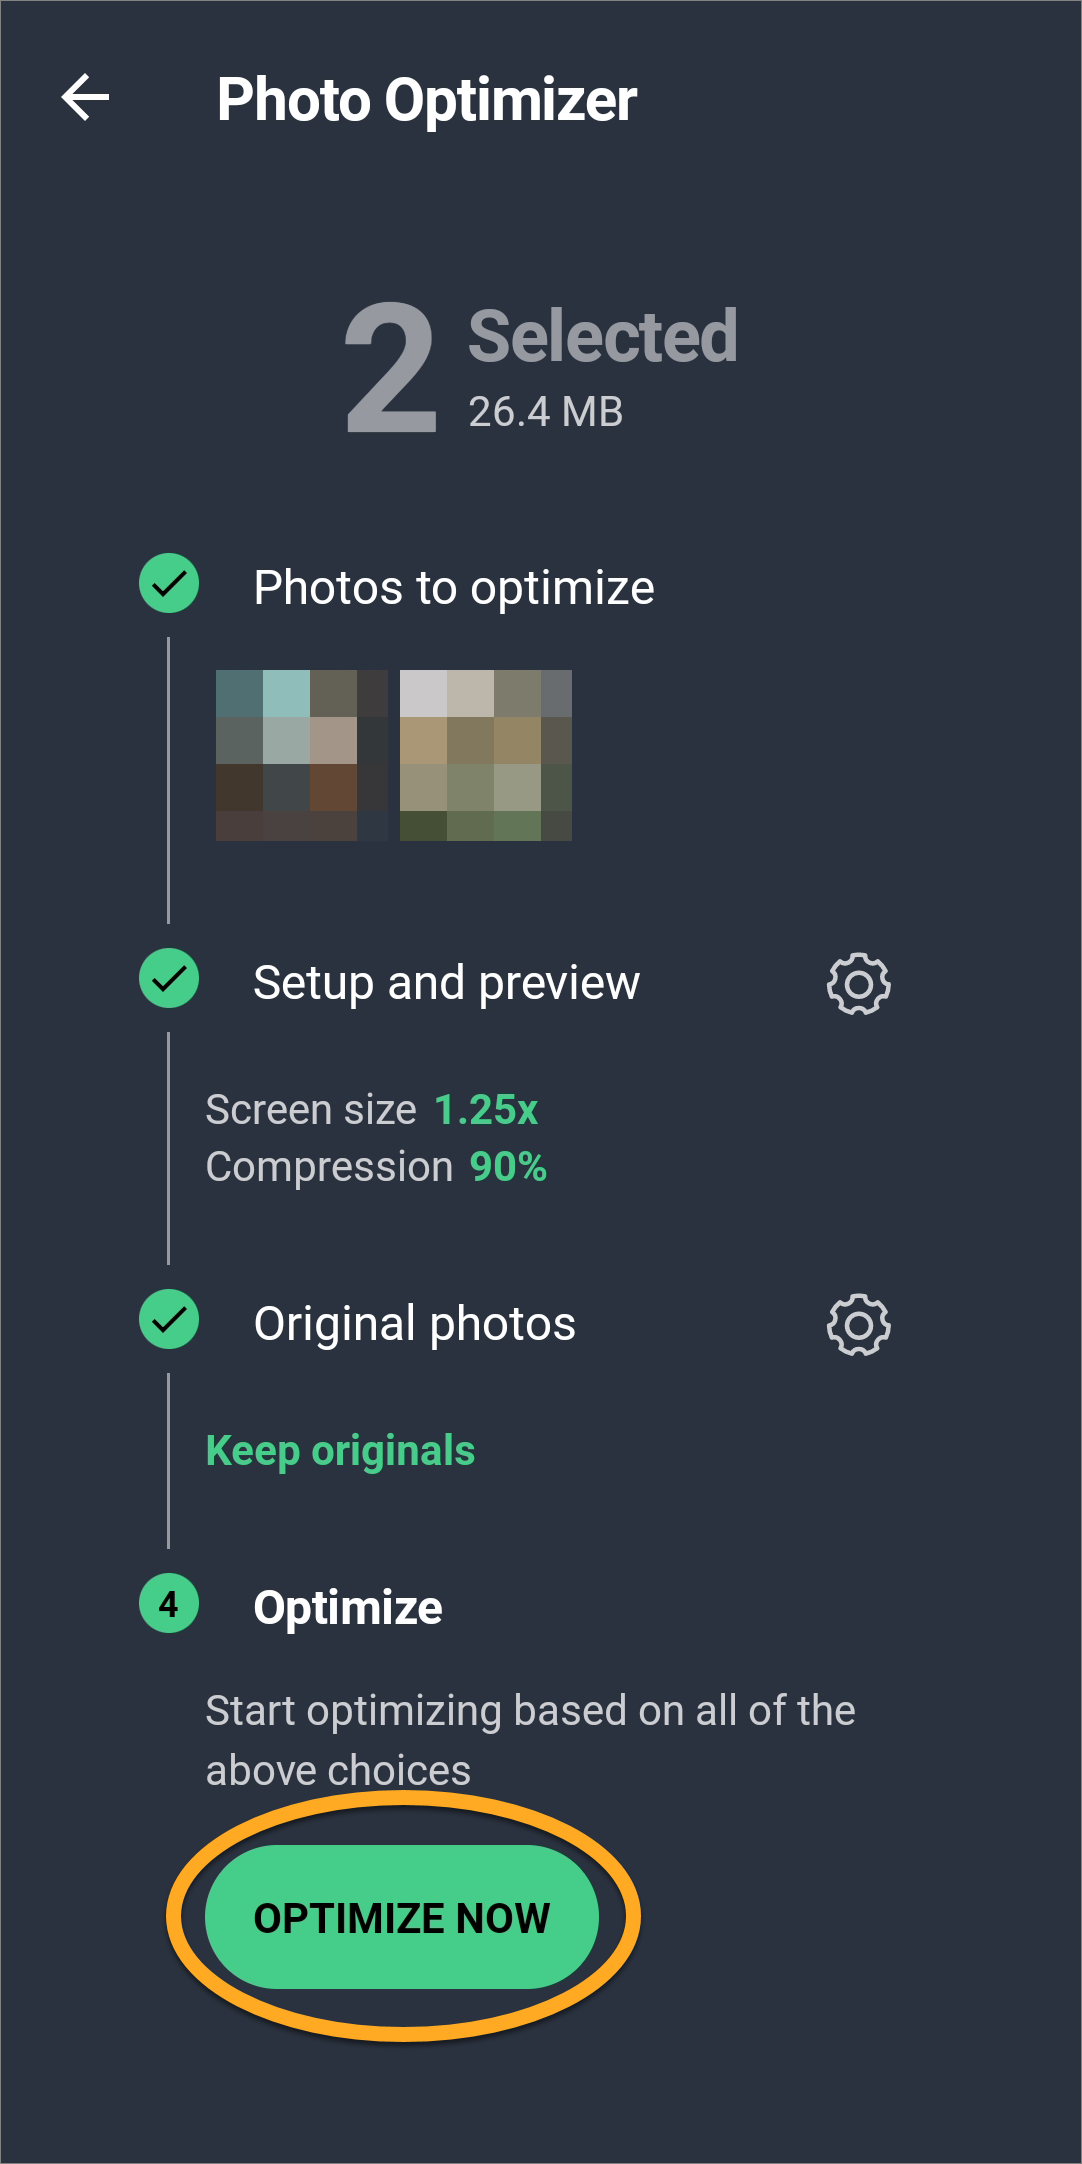This screenshot has width=1082, height=2164.
Task: Click the Optimize step heading
Action: 348,1608
